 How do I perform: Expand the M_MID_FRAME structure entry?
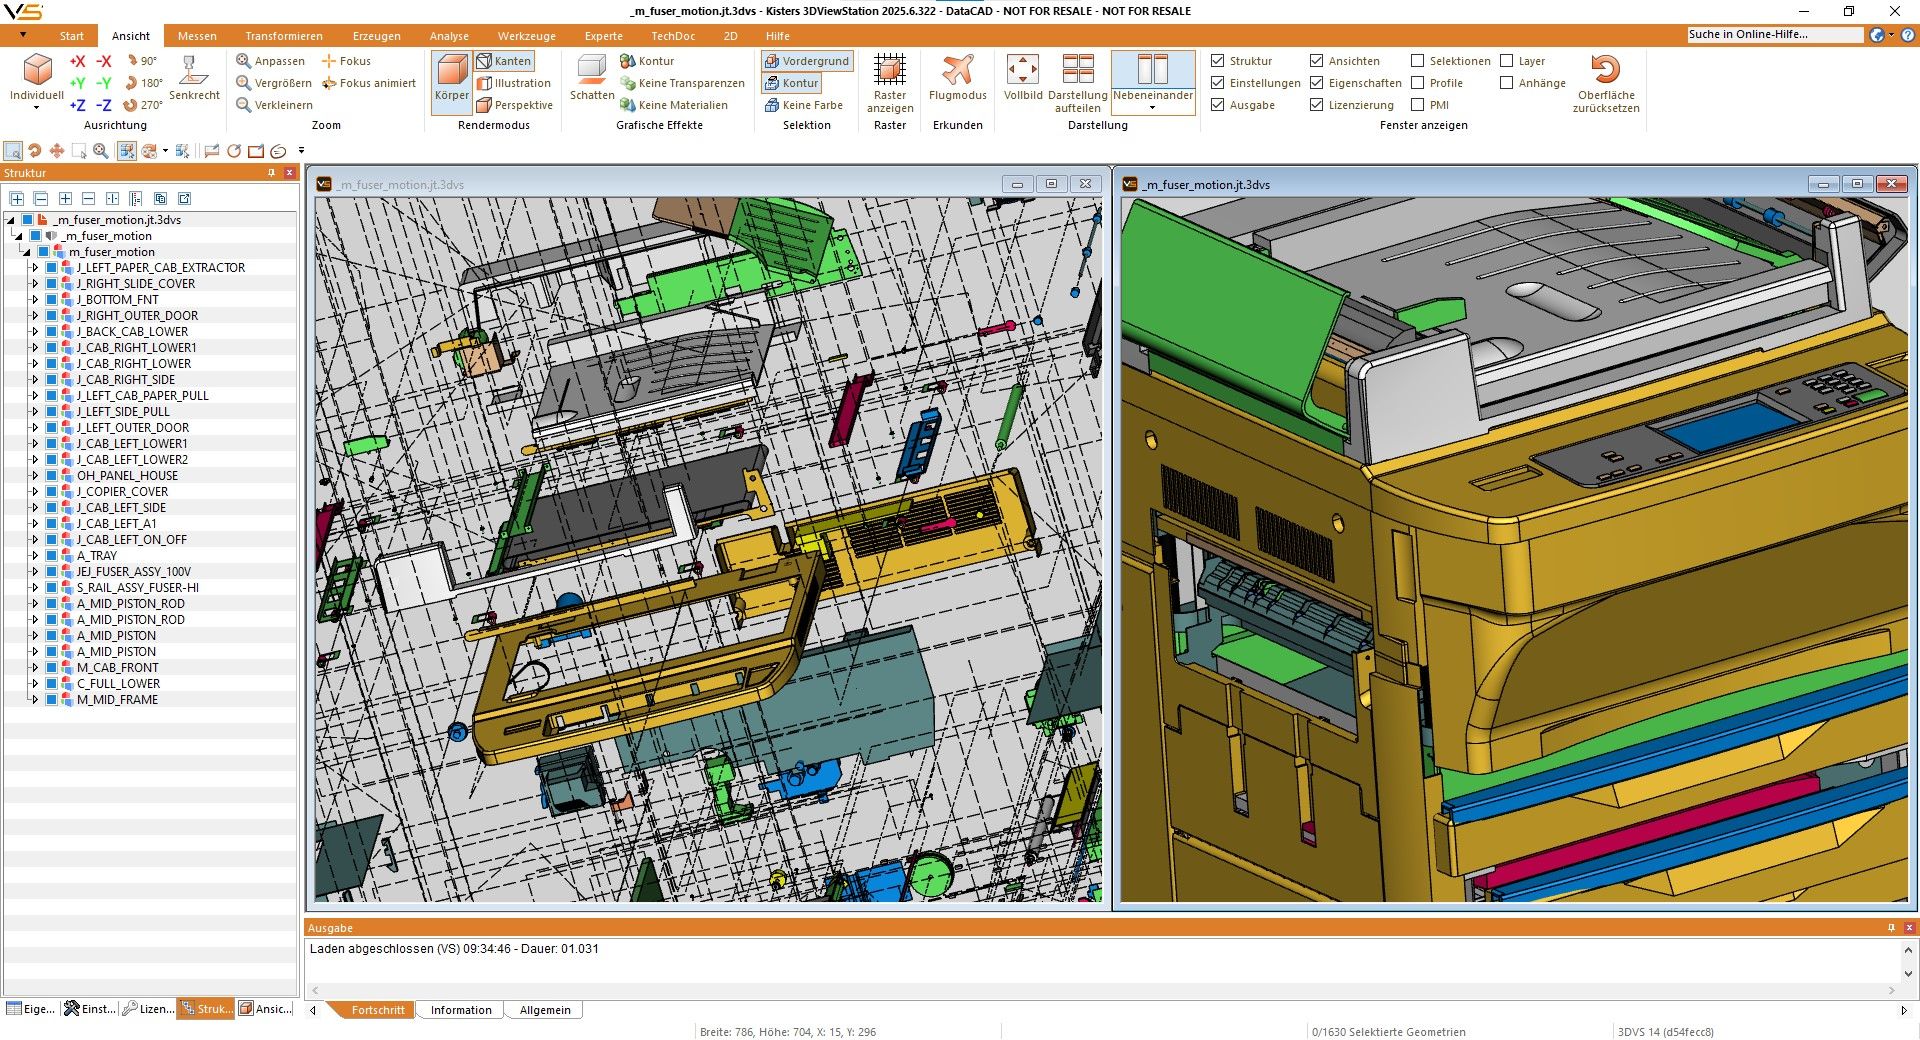[36, 699]
